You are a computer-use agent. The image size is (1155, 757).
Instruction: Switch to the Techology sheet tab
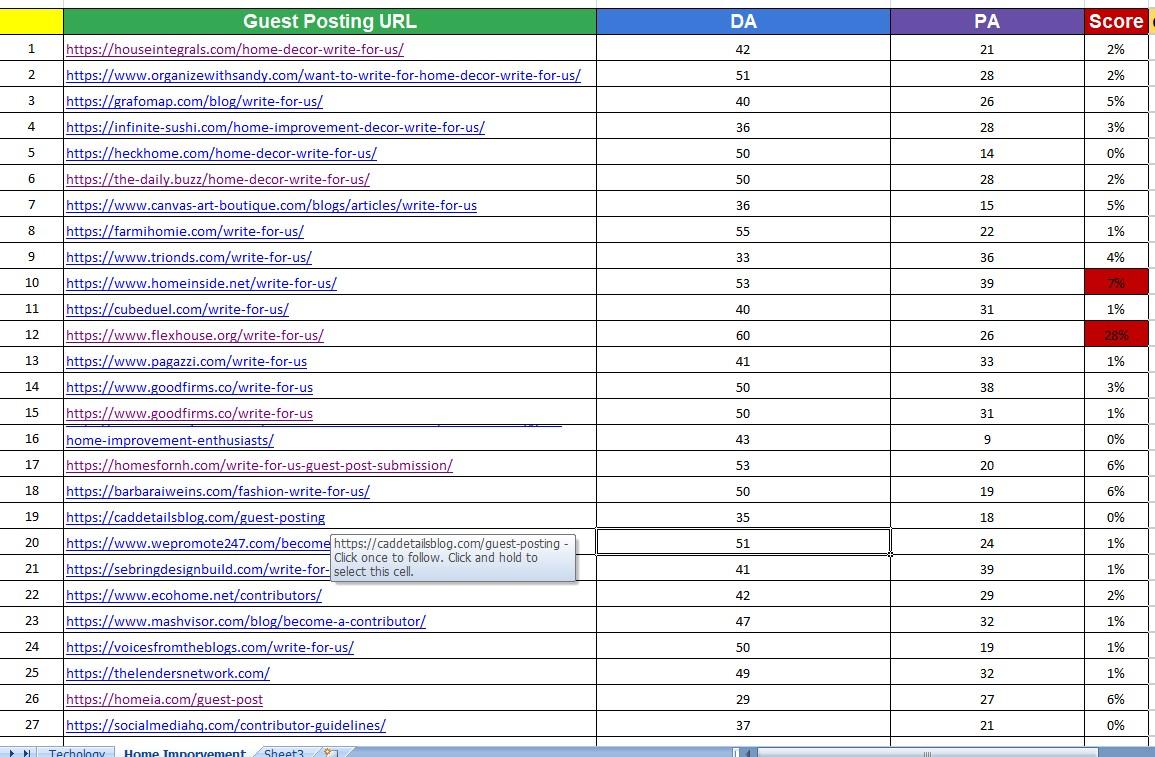76,753
